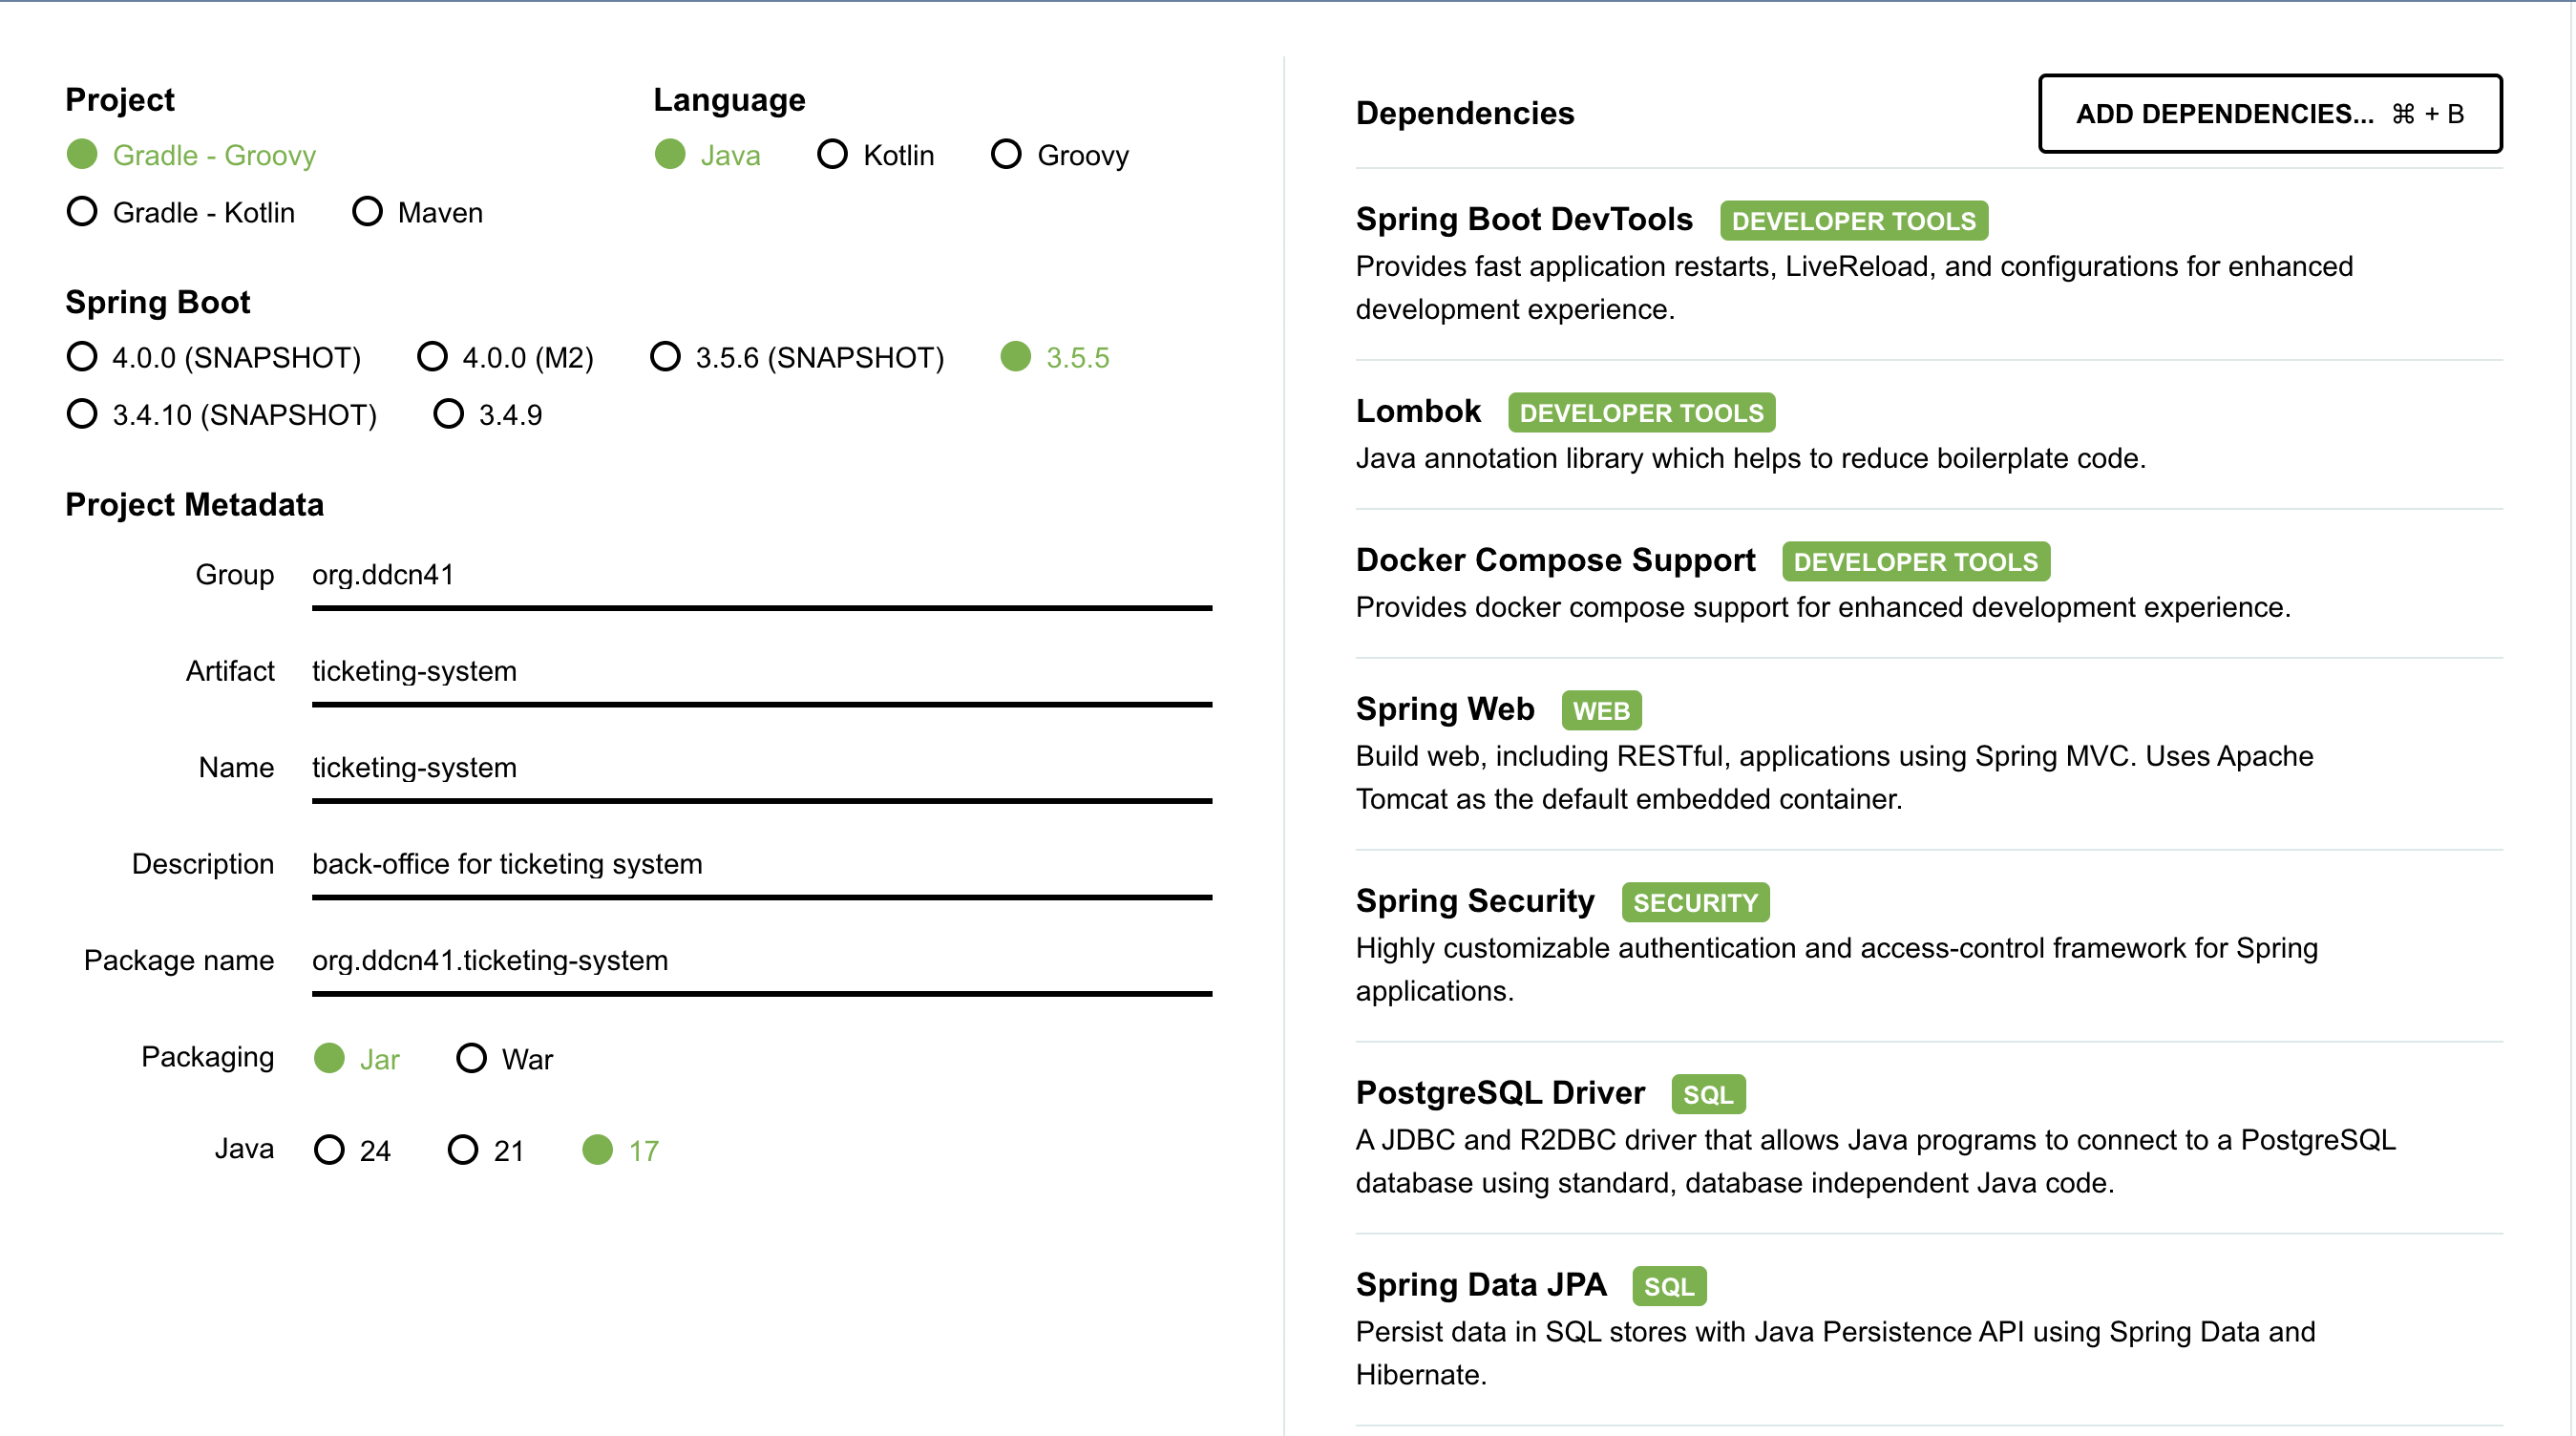This screenshot has height=1436, width=2576.
Task: Select Spring Boot 4.0.0 (SNAPSHOT)
Action: point(82,357)
